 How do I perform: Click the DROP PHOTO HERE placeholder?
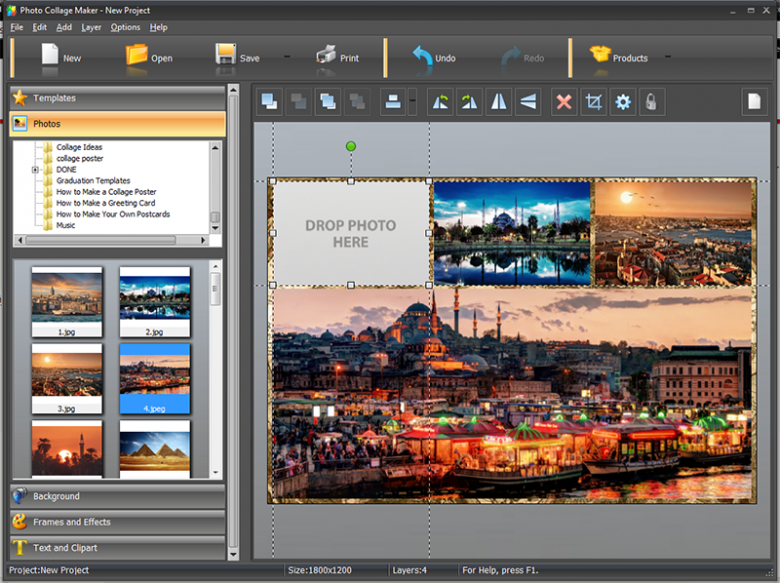coord(351,233)
